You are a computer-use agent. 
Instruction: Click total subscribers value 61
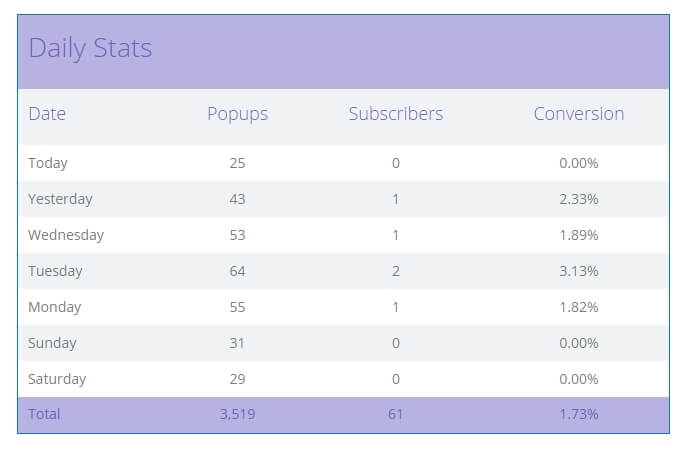coord(395,414)
